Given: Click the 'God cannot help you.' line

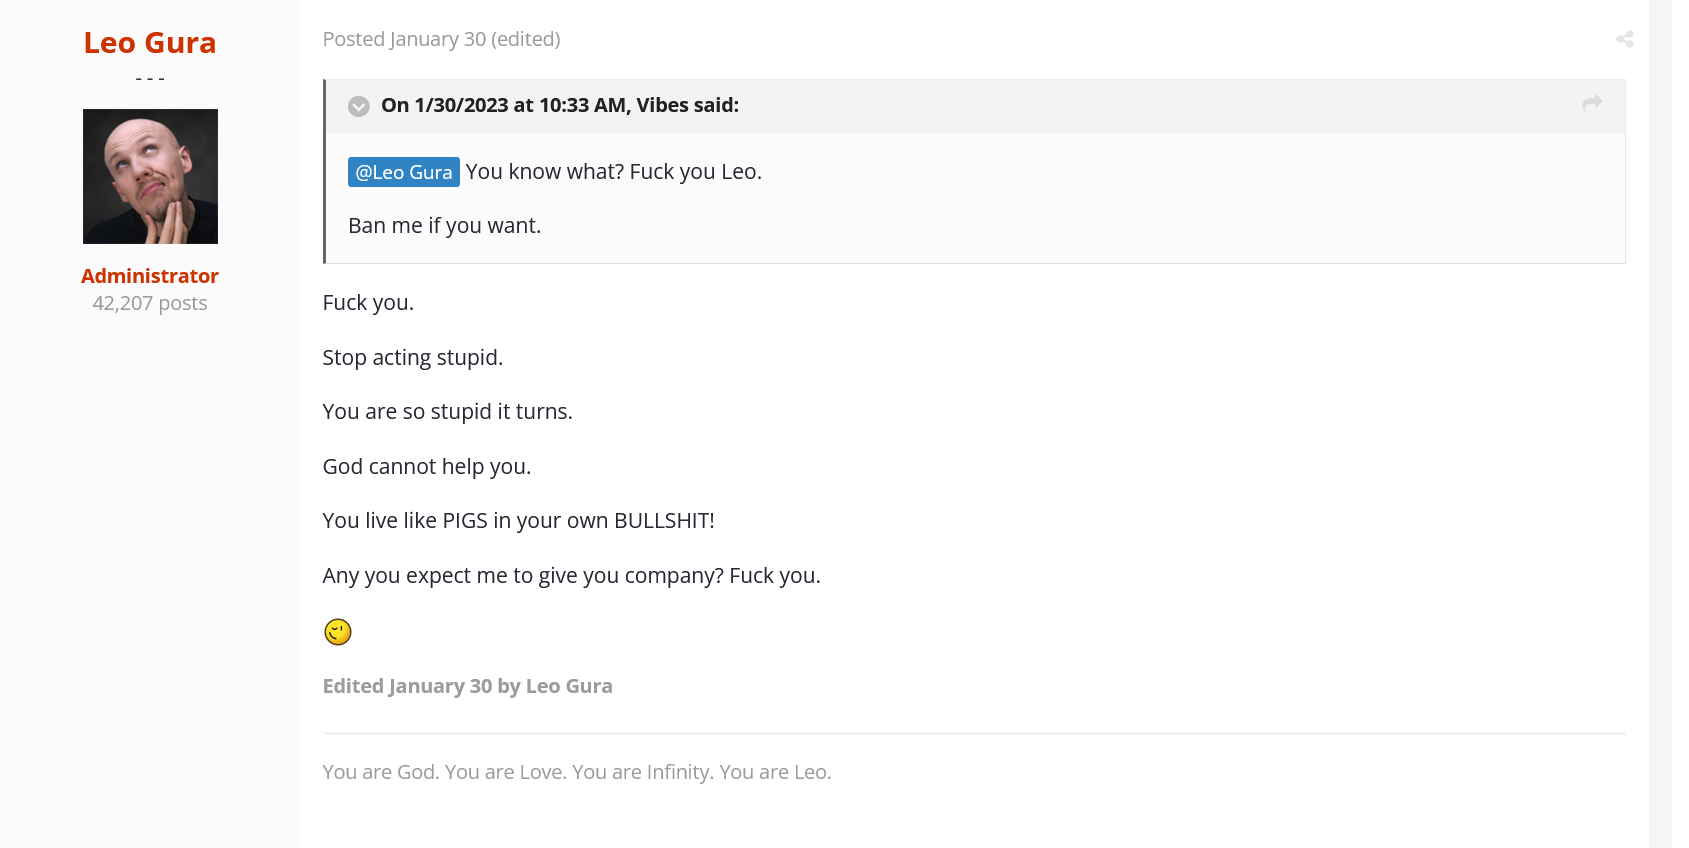Looking at the screenshot, I should 426,466.
